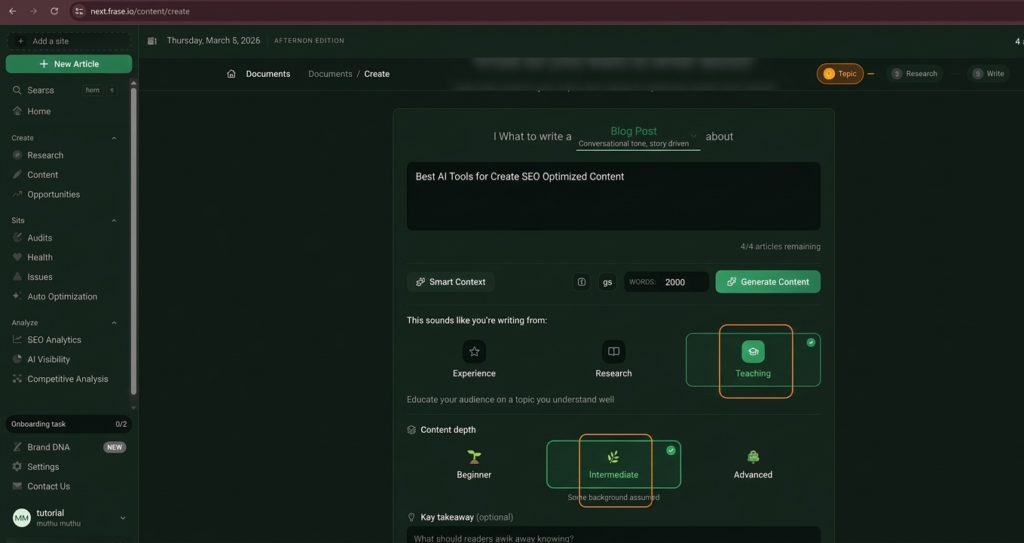Click the Teaching card checkmark
Viewport: 1024px width, 543px height.
point(810,342)
